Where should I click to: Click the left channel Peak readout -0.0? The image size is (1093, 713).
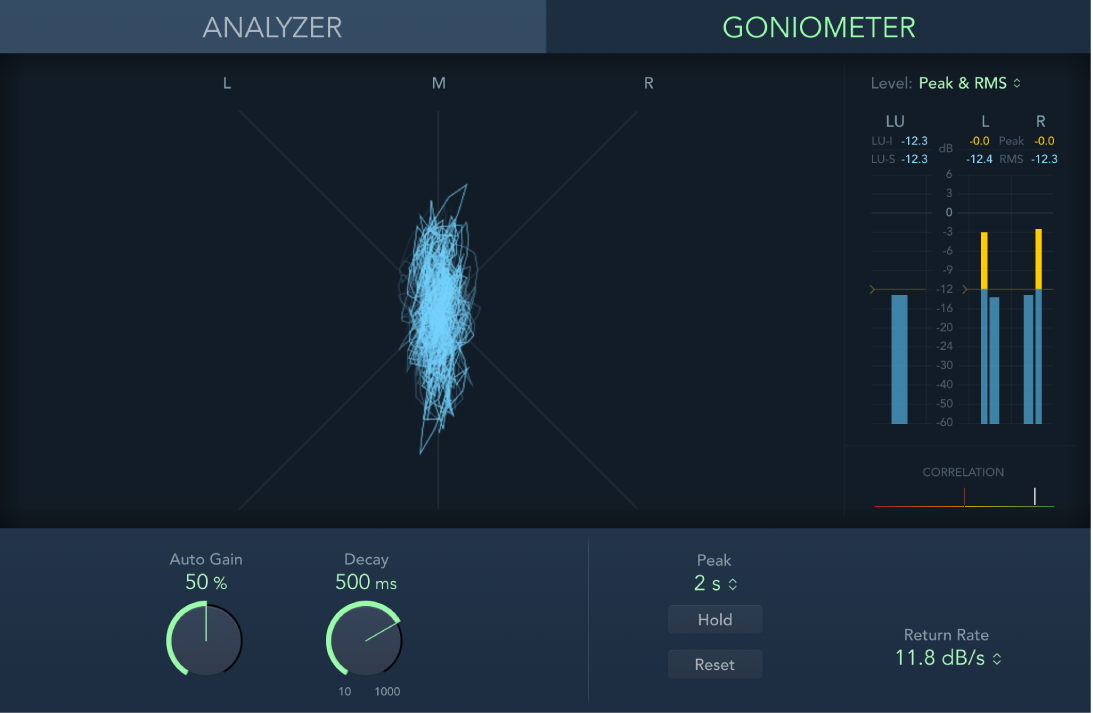[x=978, y=141]
